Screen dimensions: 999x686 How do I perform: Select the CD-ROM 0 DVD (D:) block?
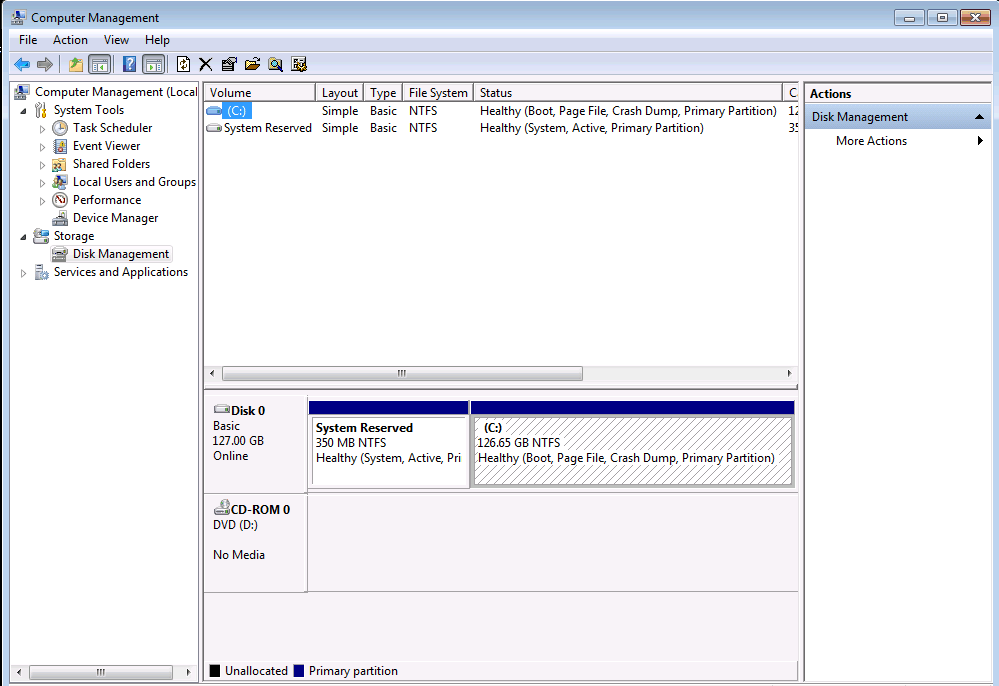[255, 543]
